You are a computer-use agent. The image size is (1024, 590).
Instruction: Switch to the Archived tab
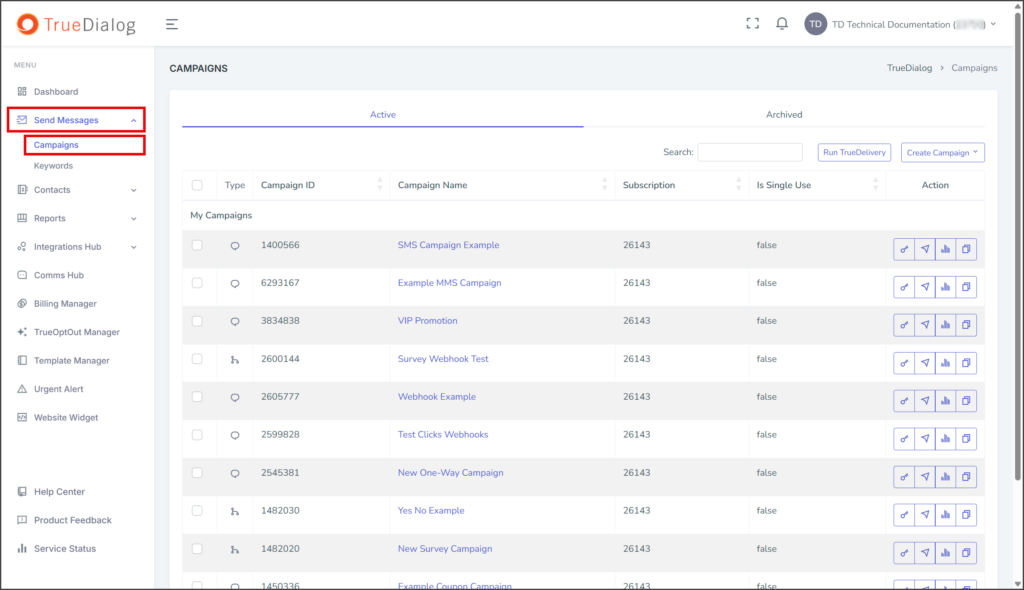click(x=784, y=114)
